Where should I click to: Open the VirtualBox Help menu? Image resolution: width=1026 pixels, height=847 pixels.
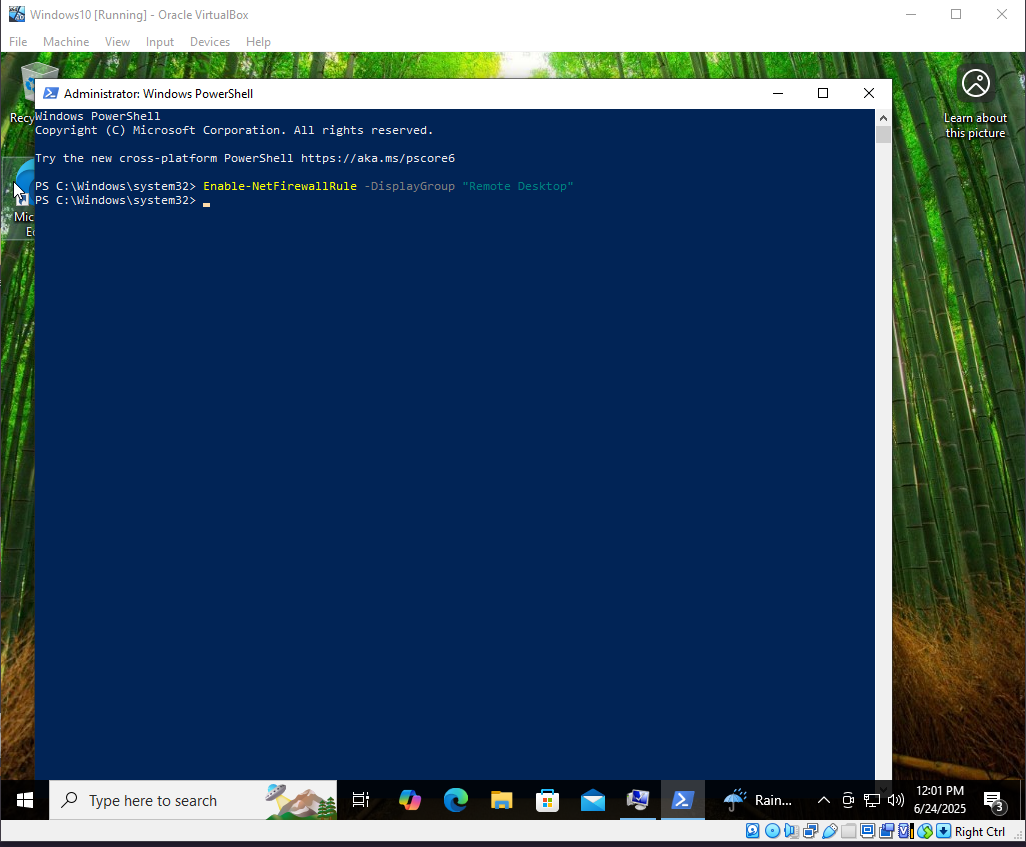pyautogui.click(x=258, y=42)
